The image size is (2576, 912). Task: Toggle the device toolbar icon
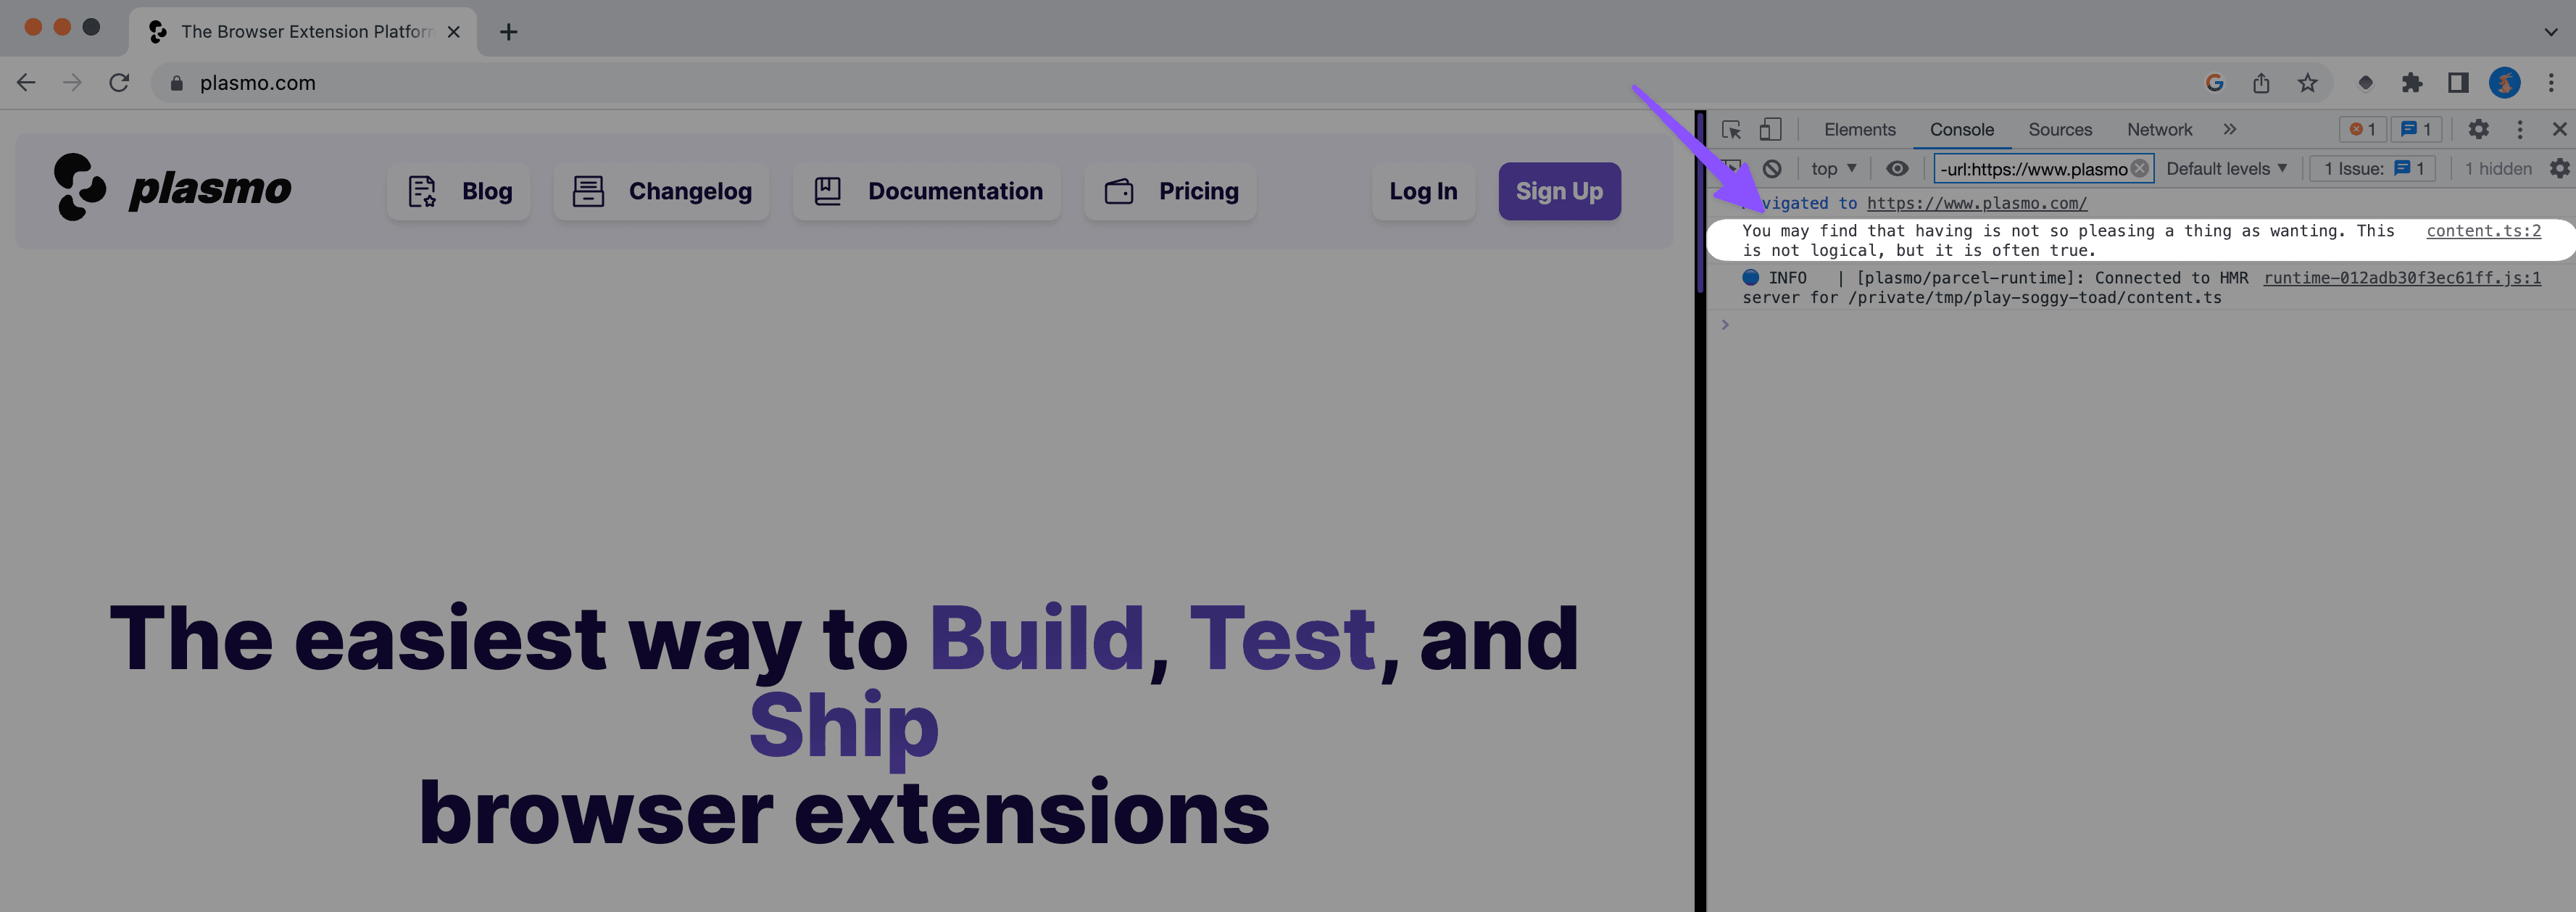point(1770,130)
